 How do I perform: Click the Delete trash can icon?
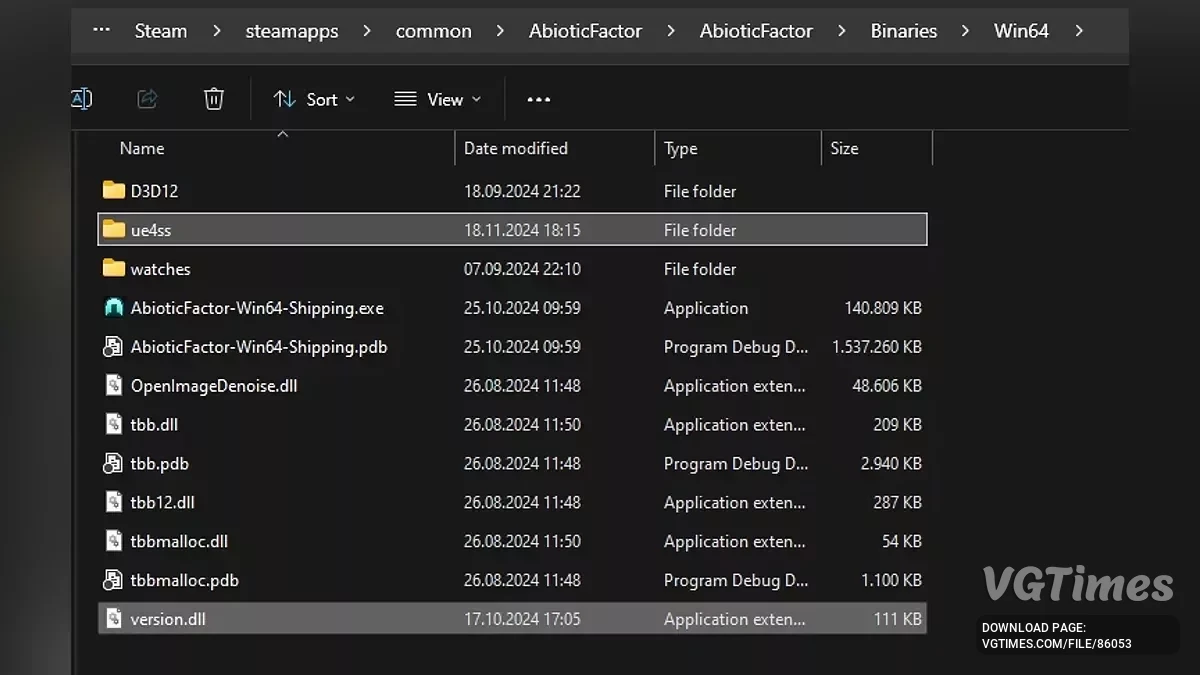(213, 98)
